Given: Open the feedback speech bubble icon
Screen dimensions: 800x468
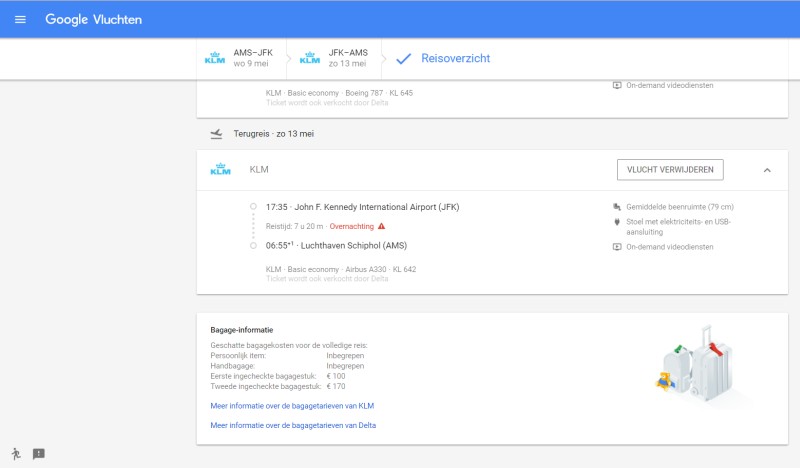Looking at the screenshot, I should click(39, 453).
